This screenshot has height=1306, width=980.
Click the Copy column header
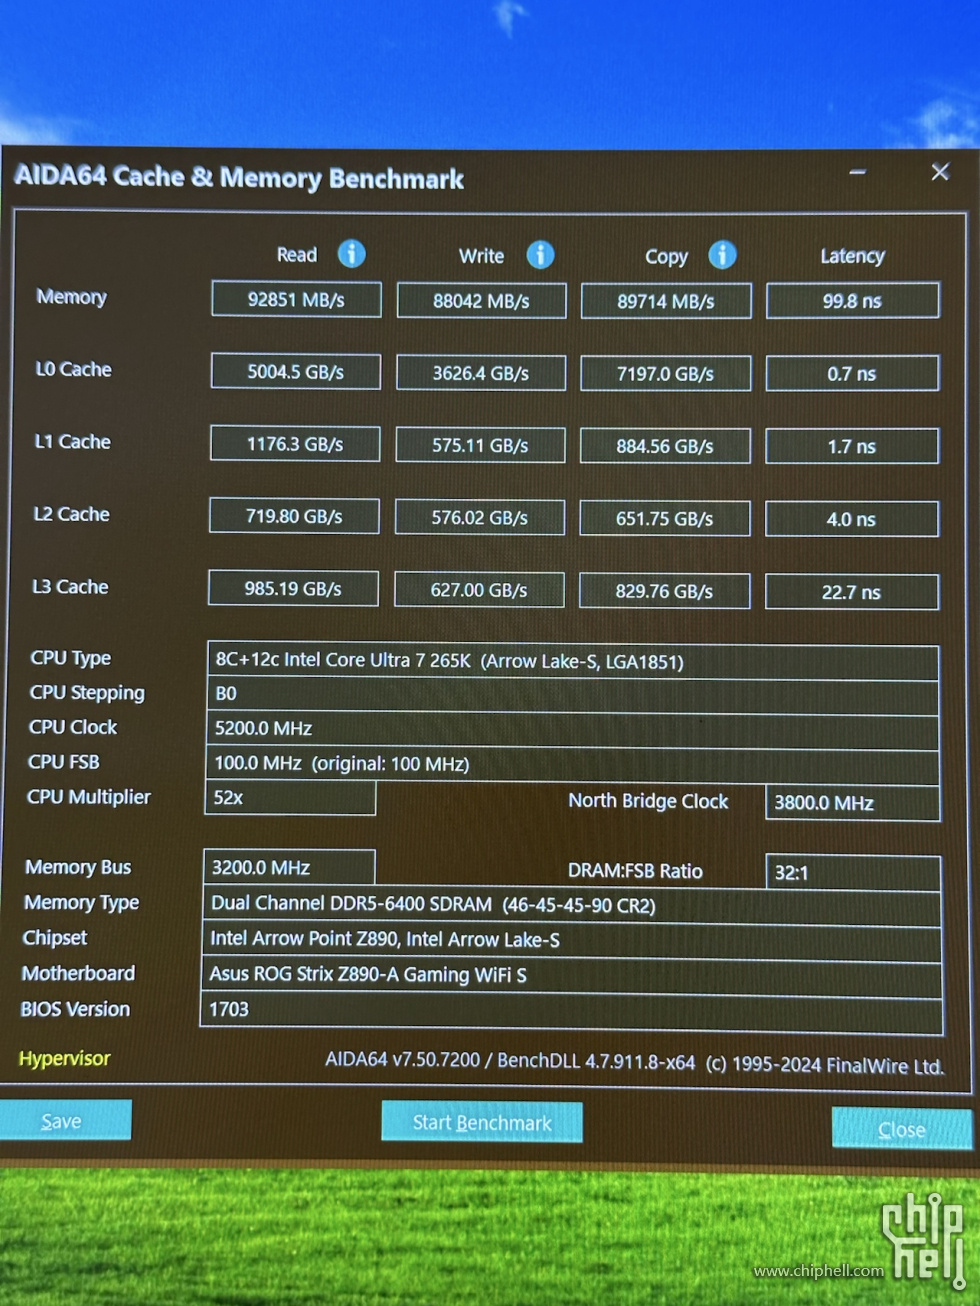(x=666, y=256)
